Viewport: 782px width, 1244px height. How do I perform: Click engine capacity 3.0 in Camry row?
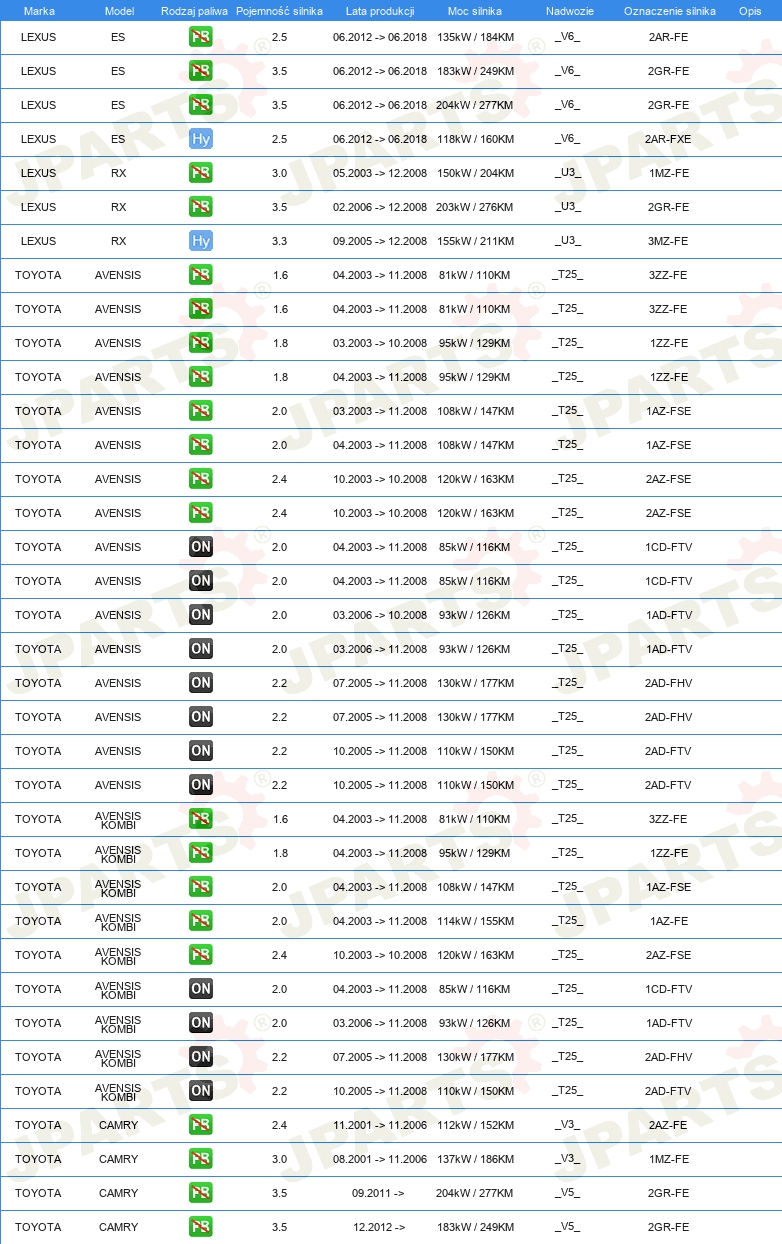[279, 1159]
